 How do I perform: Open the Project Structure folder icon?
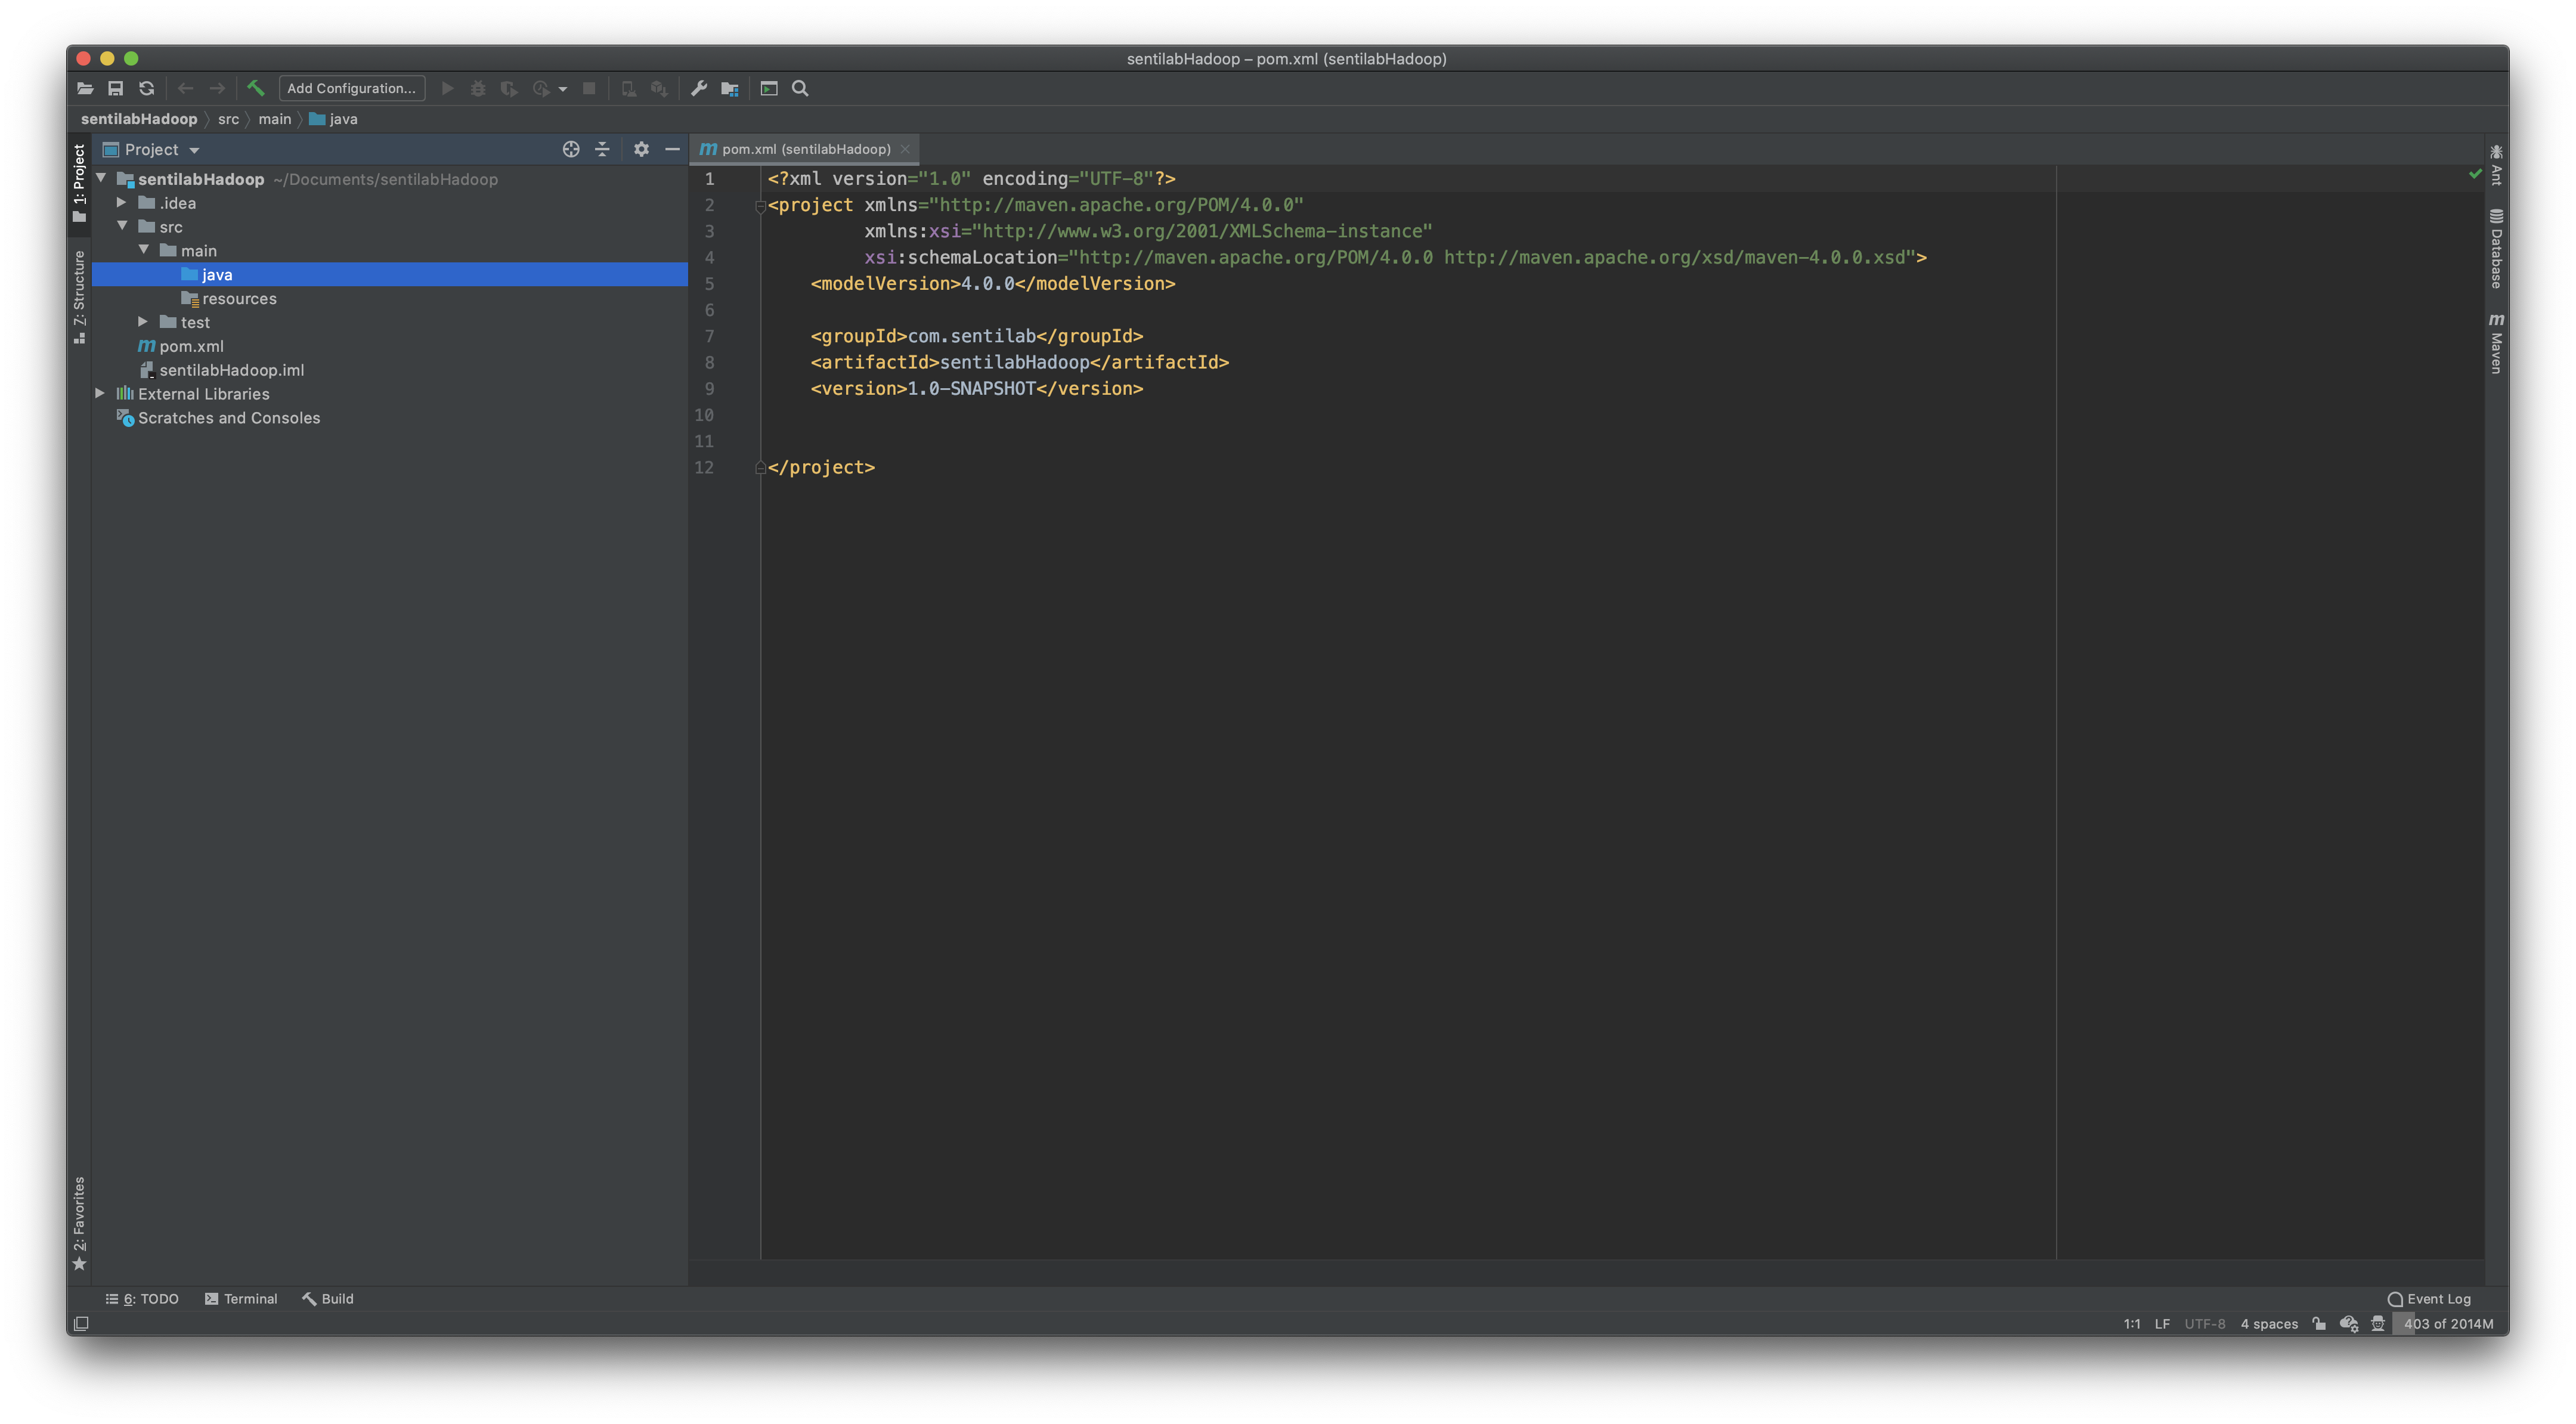(730, 88)
